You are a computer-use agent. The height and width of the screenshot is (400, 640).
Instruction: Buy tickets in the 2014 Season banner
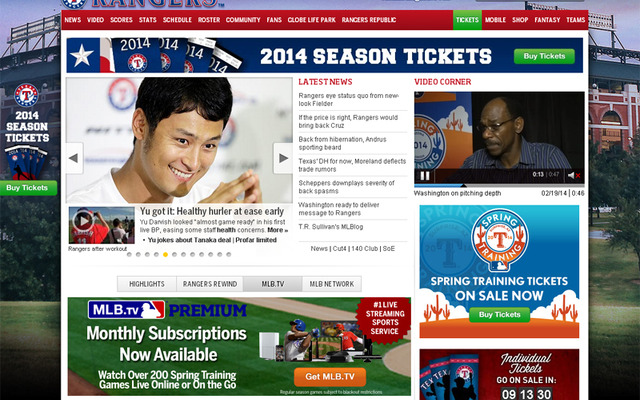tap(544, 56)
